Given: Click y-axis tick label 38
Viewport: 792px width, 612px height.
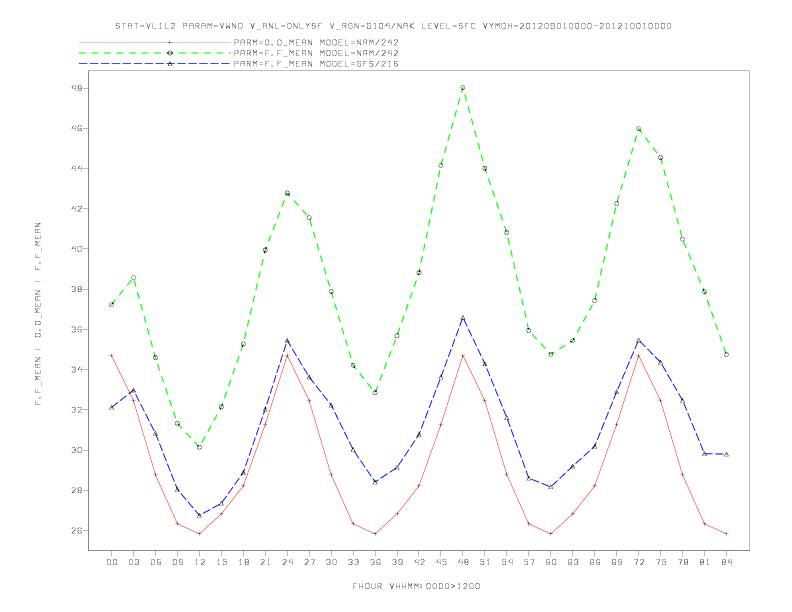Looking at the screenshot, I should pos(78,289).
